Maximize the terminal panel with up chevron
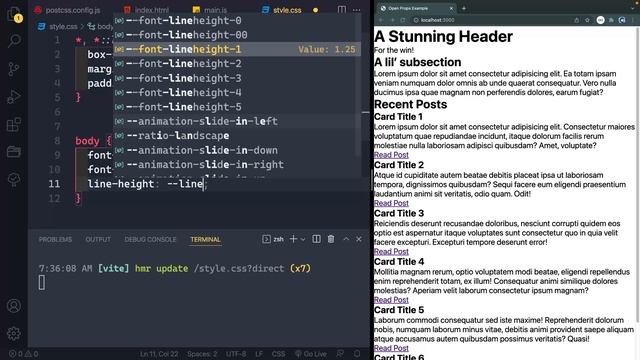Viewport: 640px width, 360px height. (346, 239)
